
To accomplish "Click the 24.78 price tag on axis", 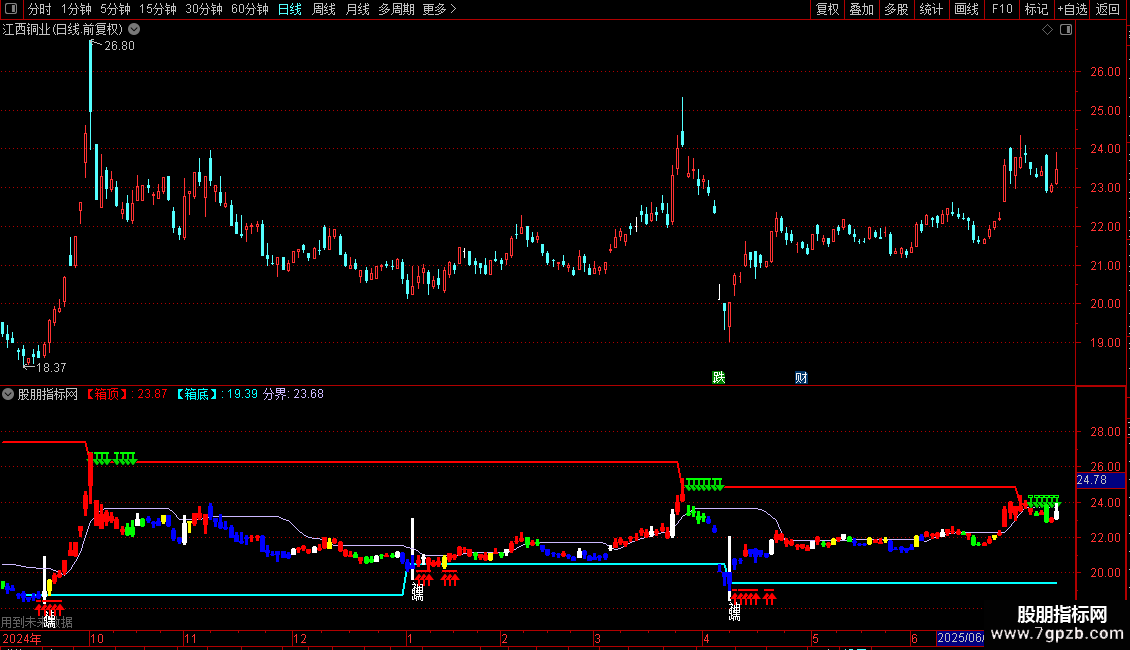I will (1100, 480).
